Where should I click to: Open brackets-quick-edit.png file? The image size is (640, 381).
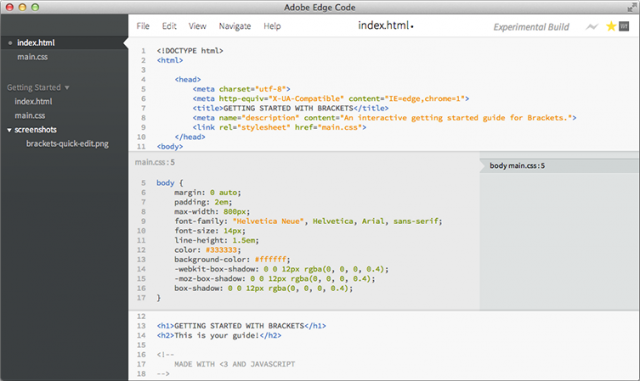pos(67,144)
